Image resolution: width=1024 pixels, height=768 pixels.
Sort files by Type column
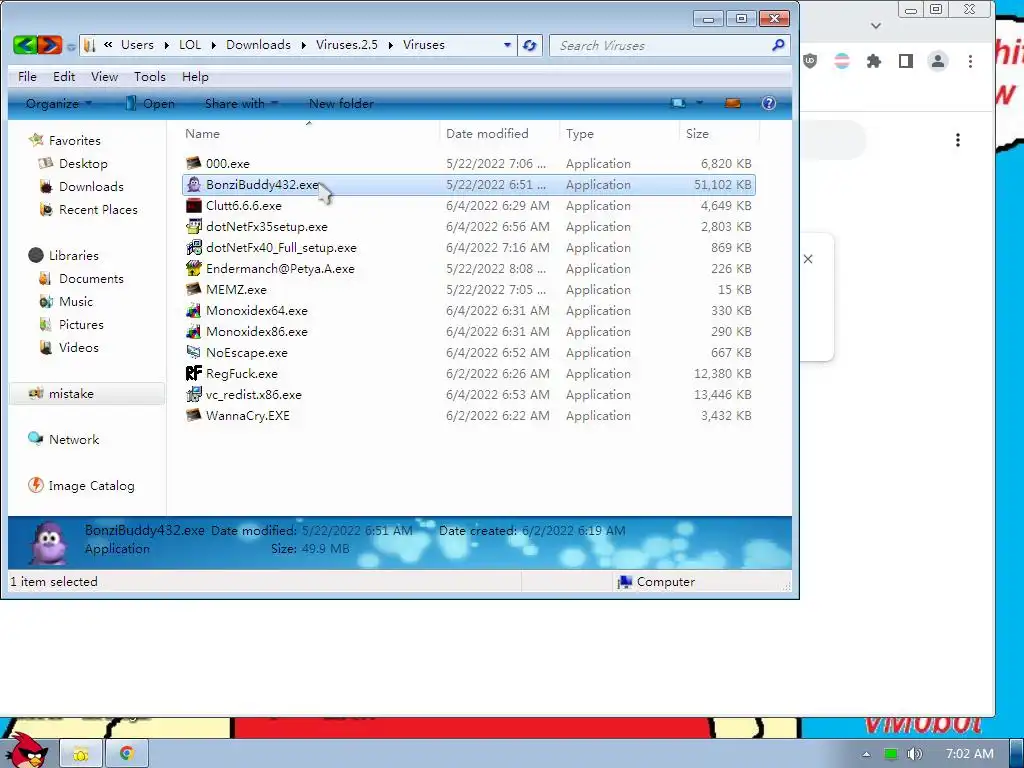tap(619, 133)
